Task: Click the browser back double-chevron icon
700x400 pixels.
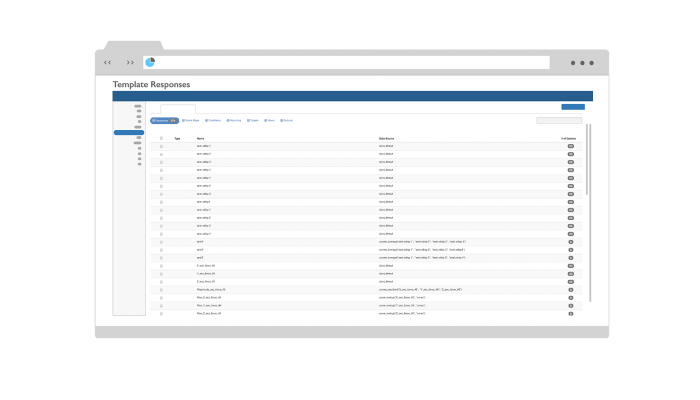Action: pyautogui.click(x=108, y=62)
